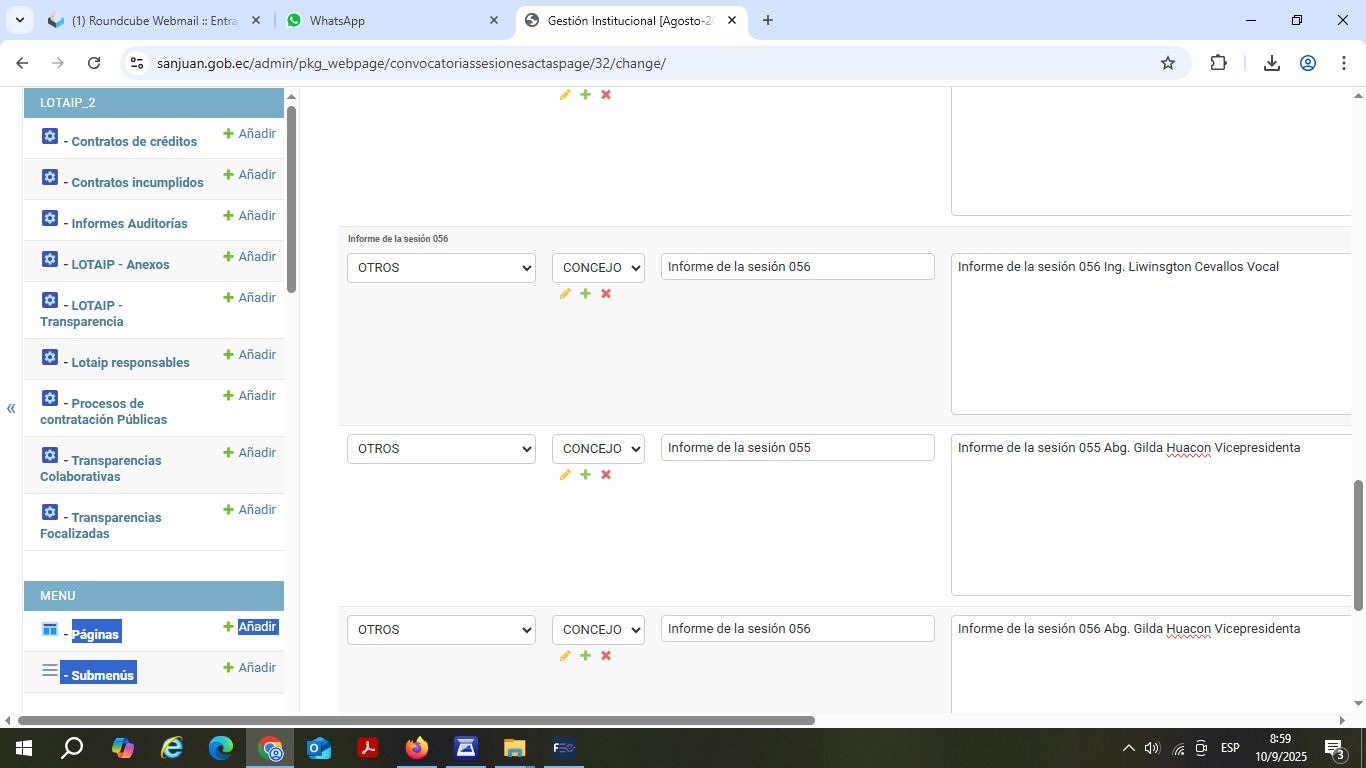Open the Chrome tab search chevron
This screenshot has height=768, width=1366.
[19, 20]
